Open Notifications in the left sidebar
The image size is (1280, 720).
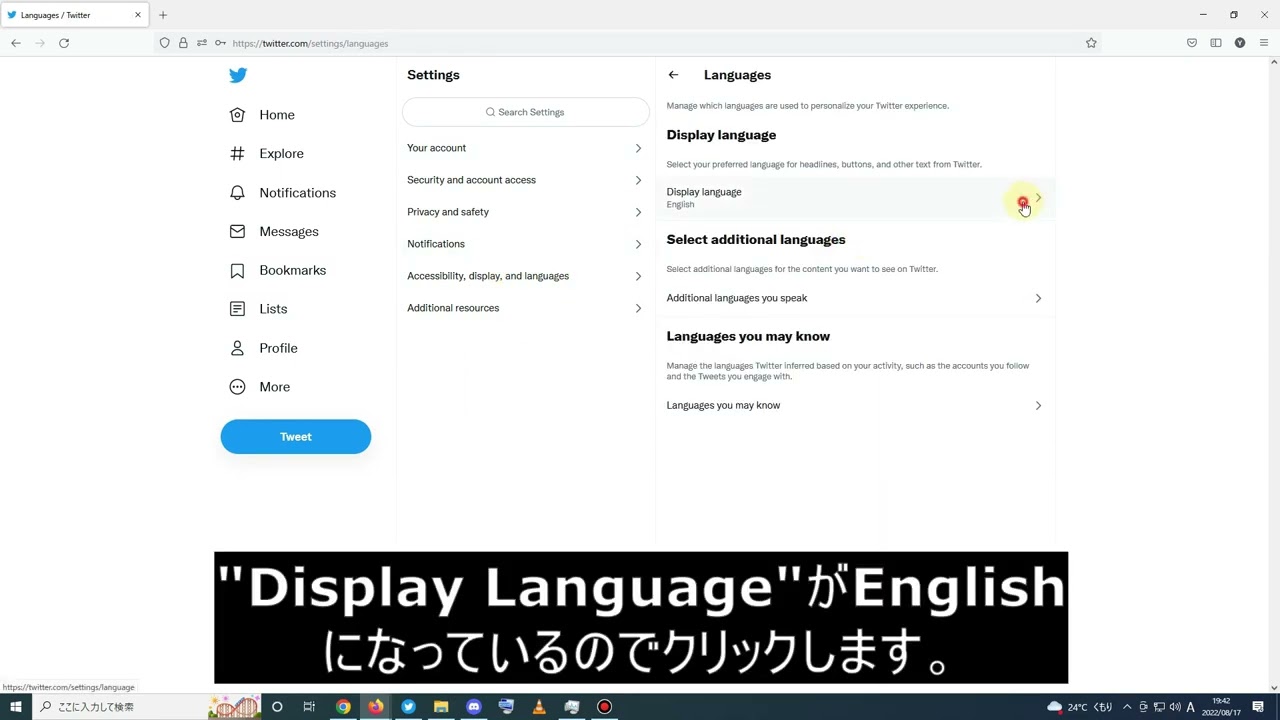pos(283,193)
